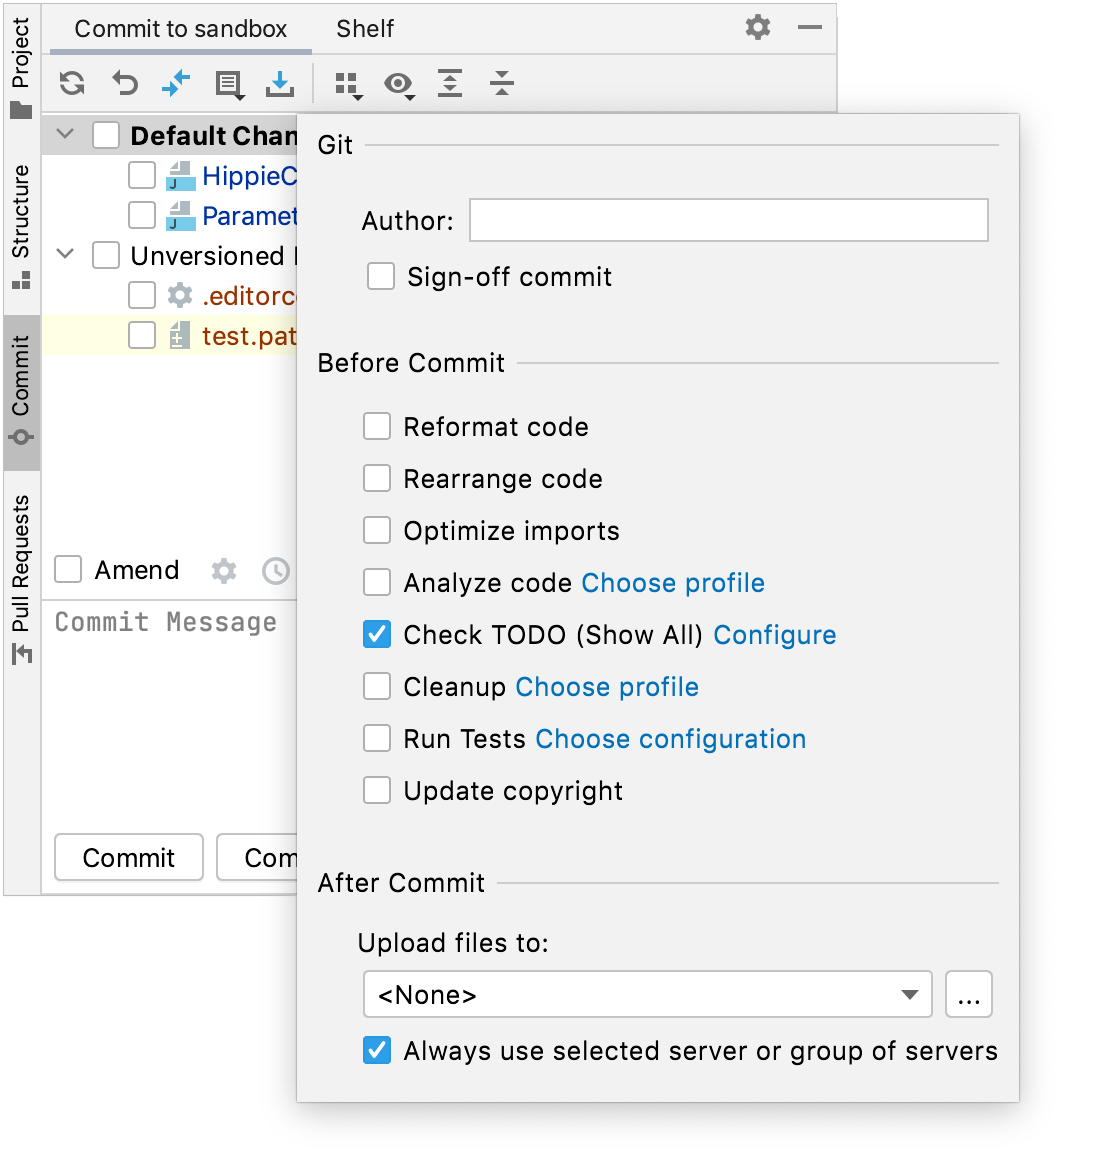Click Choose configuration link for Run Tests

671,739
